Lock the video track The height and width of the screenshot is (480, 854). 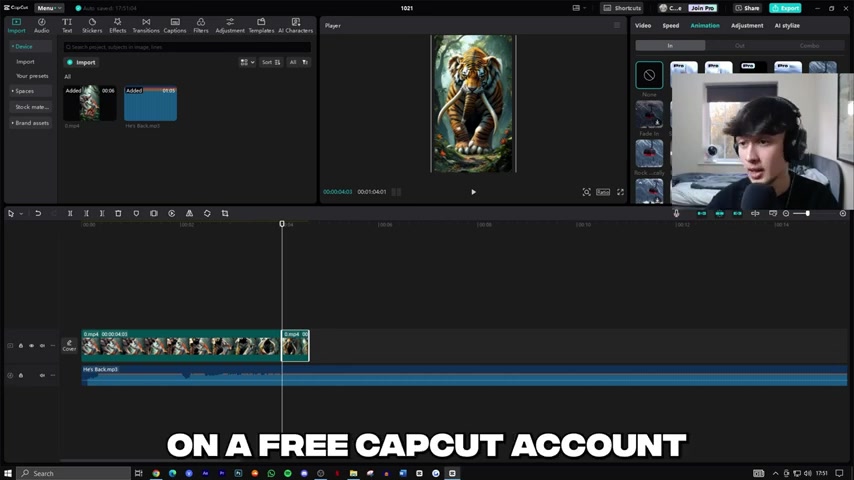[21, 345]
